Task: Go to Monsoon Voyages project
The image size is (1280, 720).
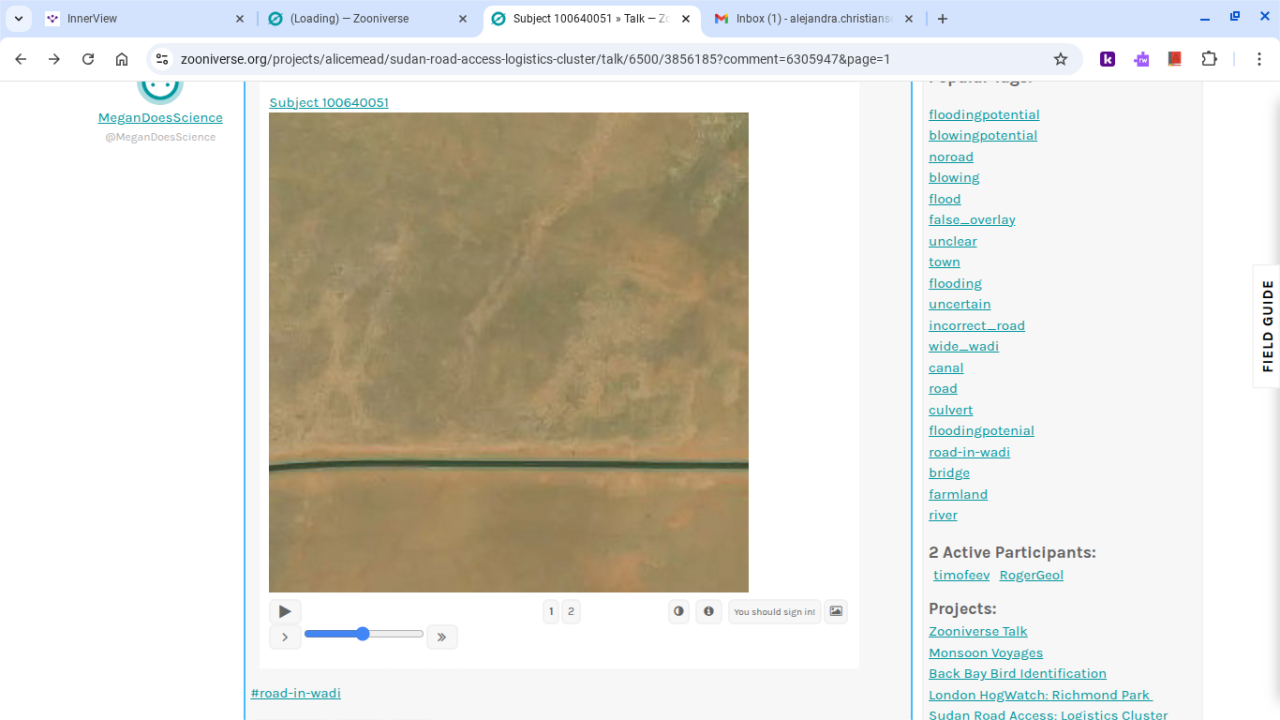Action: click(986, 652)
